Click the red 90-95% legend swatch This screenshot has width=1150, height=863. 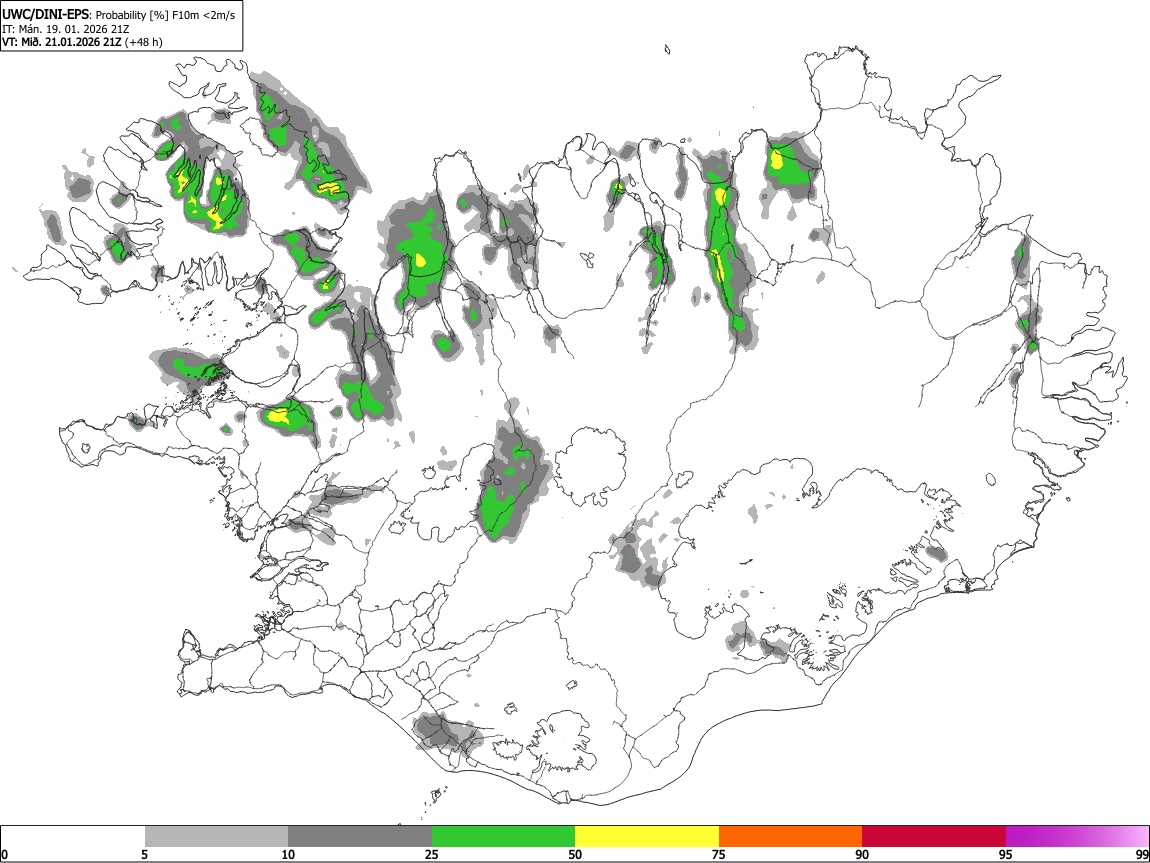[x=934, y=837]
